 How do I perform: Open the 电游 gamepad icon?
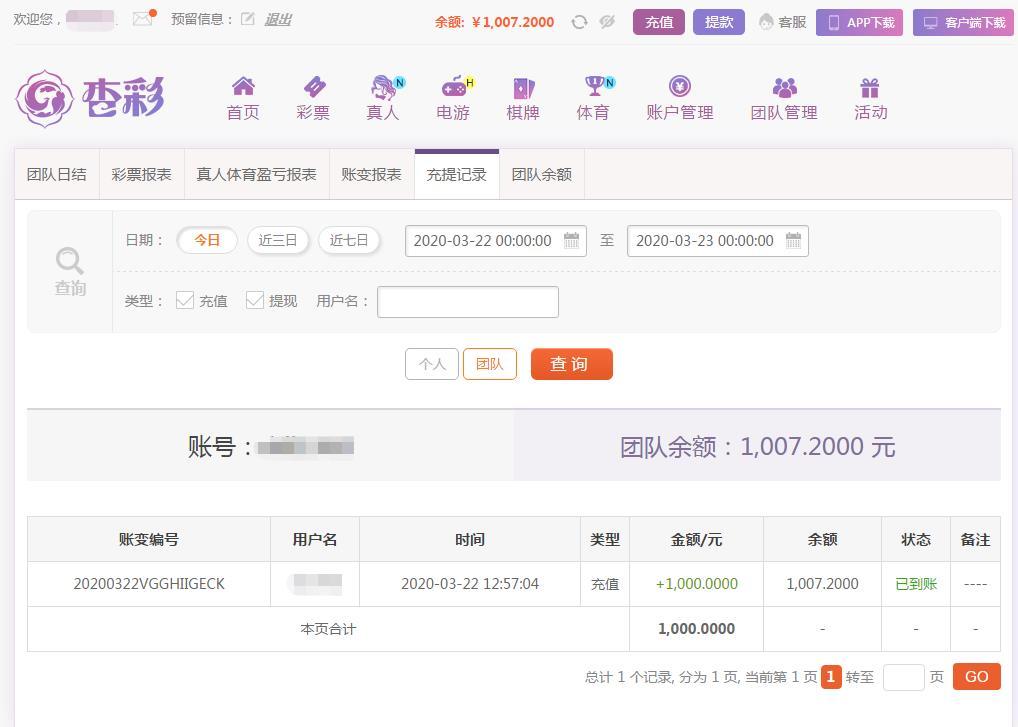point(453,87)
